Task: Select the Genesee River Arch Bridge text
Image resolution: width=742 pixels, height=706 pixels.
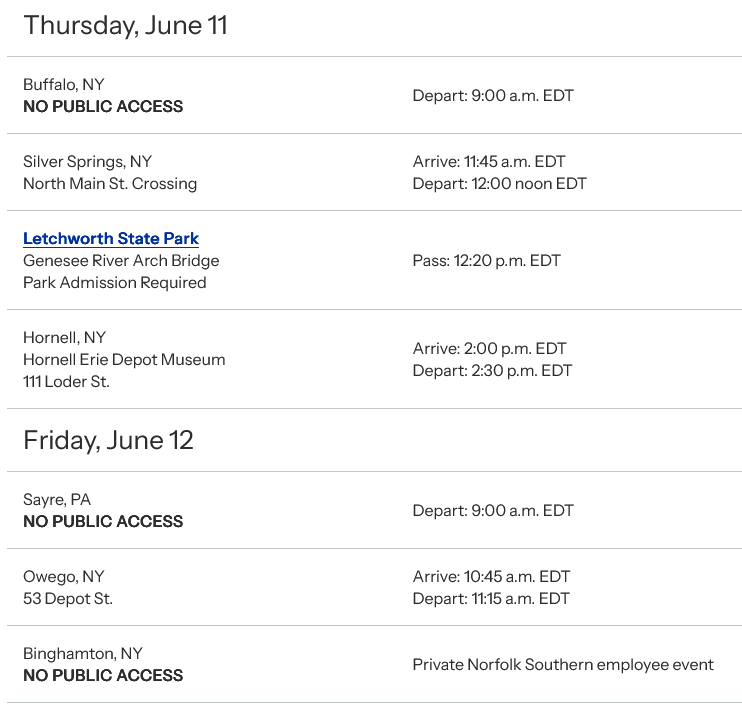Action: coord(121,261)
